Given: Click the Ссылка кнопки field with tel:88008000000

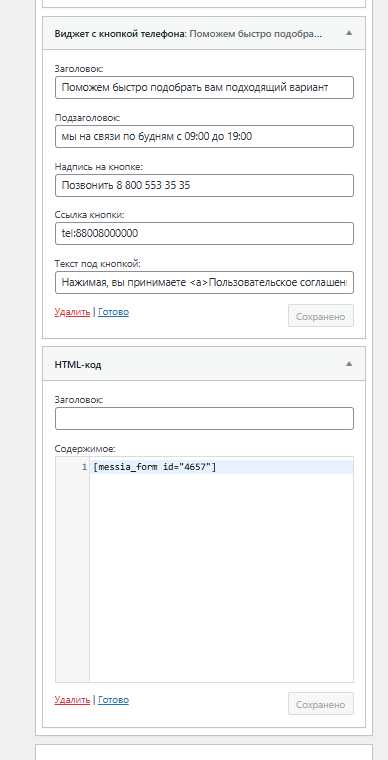Looking at the screenshot, I should (204, 234).
